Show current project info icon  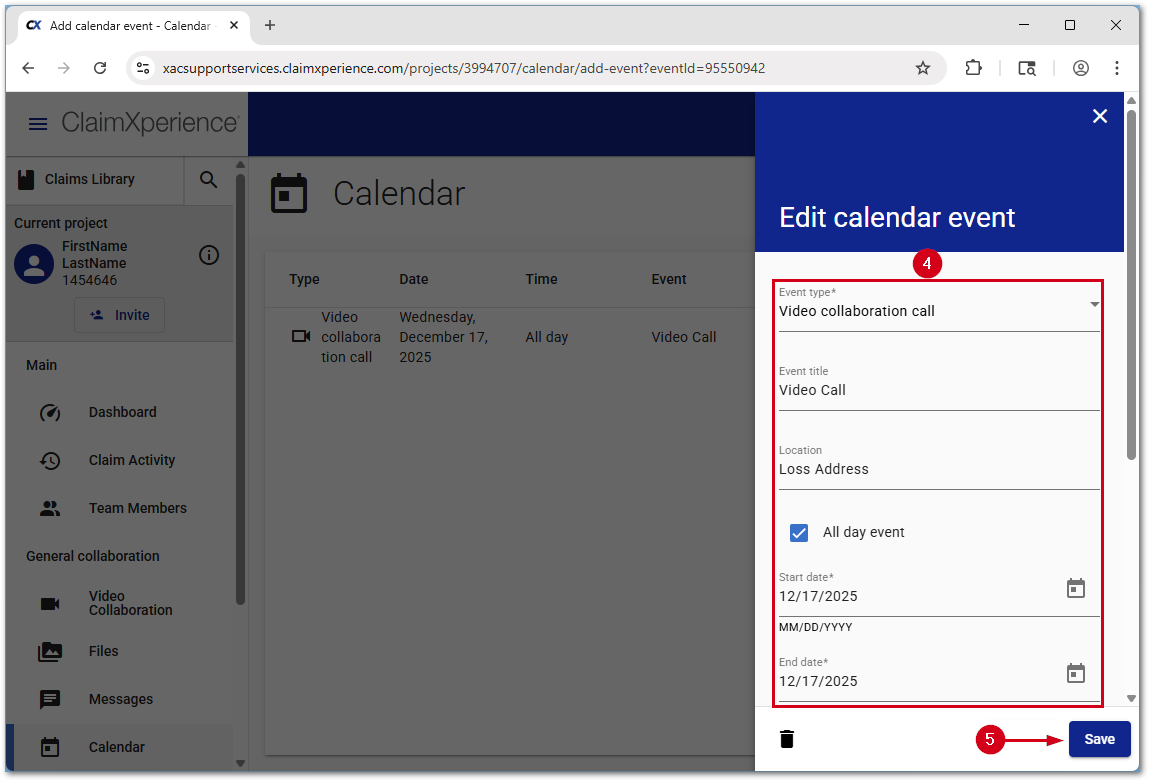pos(209,255)
